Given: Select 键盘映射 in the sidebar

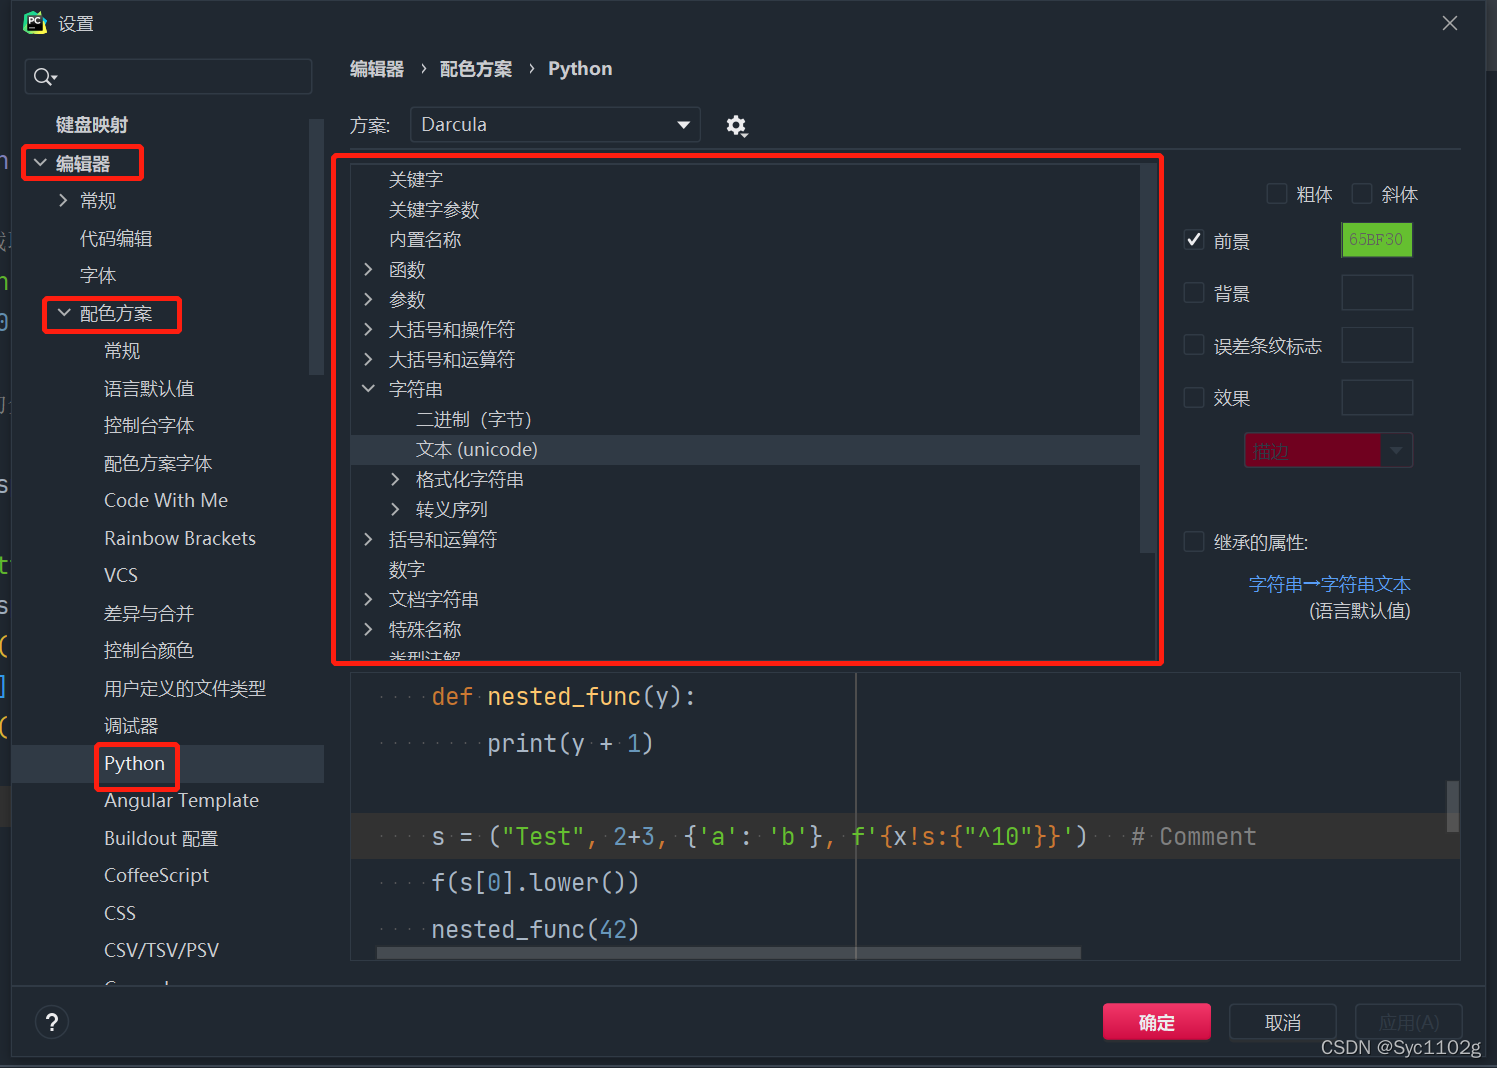Looking at the screenshot, I should [92, 125].
